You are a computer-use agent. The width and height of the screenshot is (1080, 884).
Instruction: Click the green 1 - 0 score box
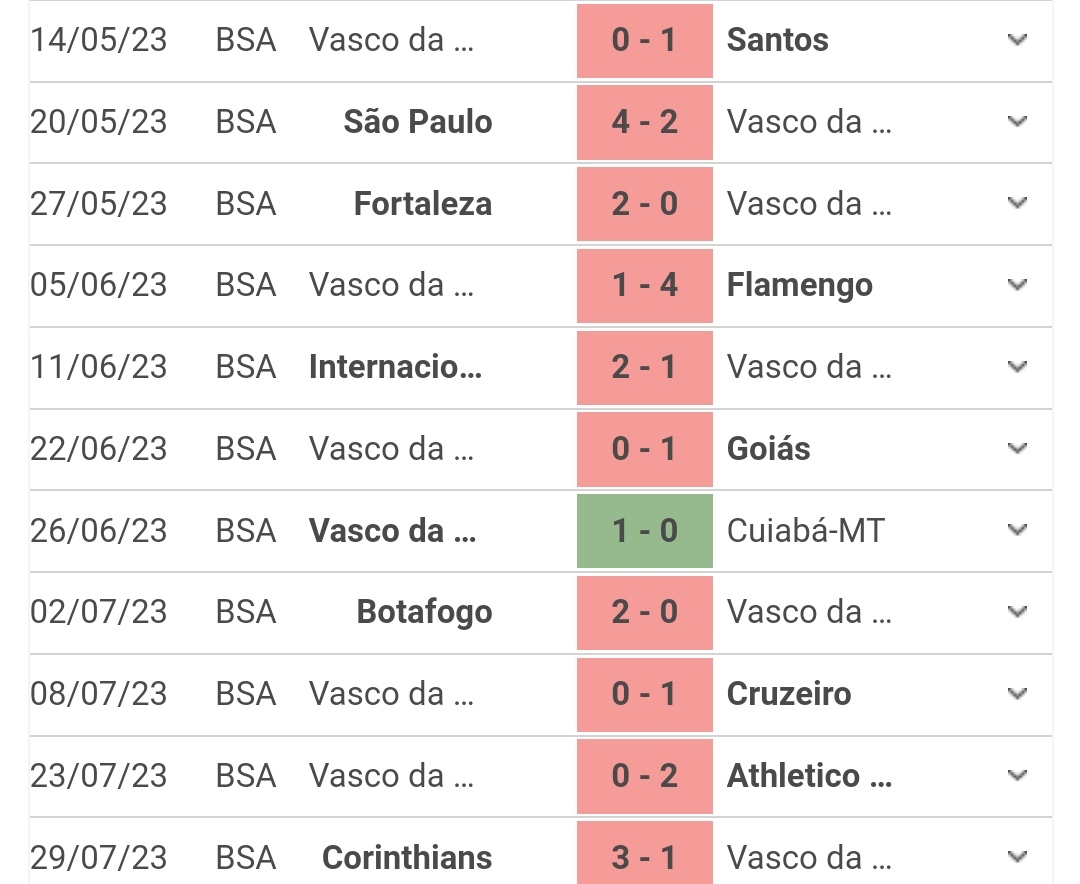645,531
